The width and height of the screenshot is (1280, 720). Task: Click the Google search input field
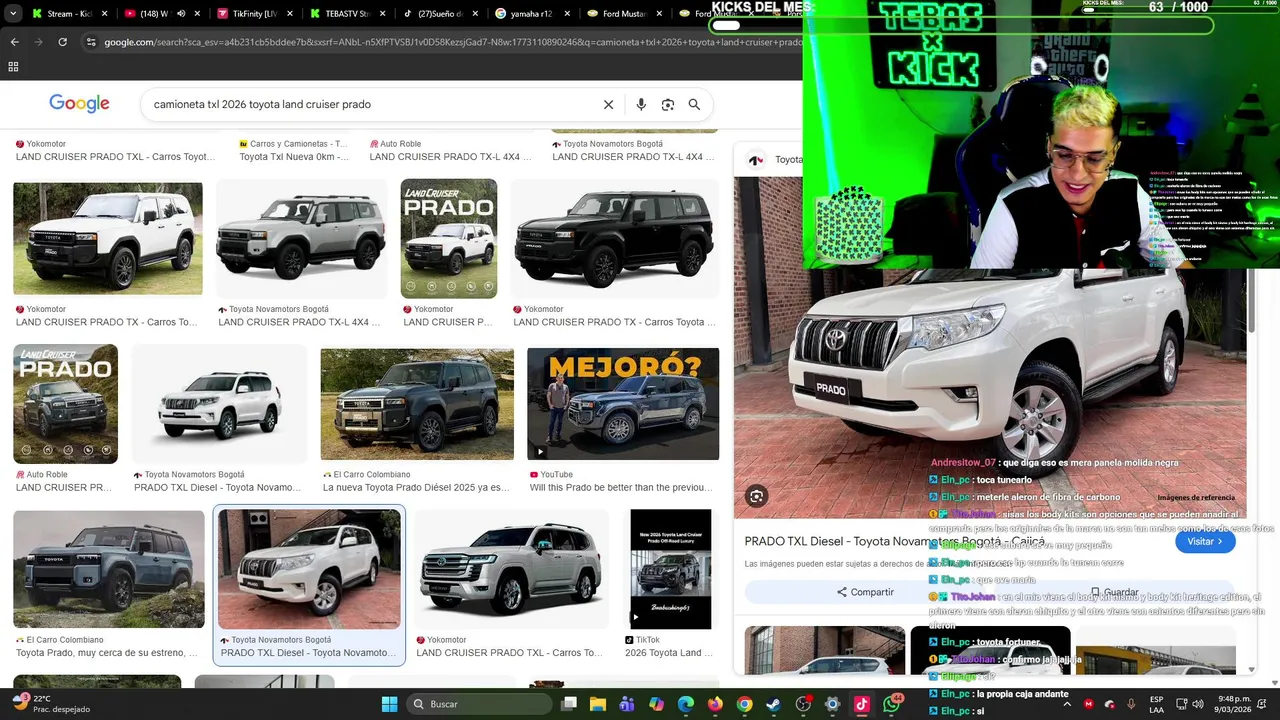tap(370, 105)
